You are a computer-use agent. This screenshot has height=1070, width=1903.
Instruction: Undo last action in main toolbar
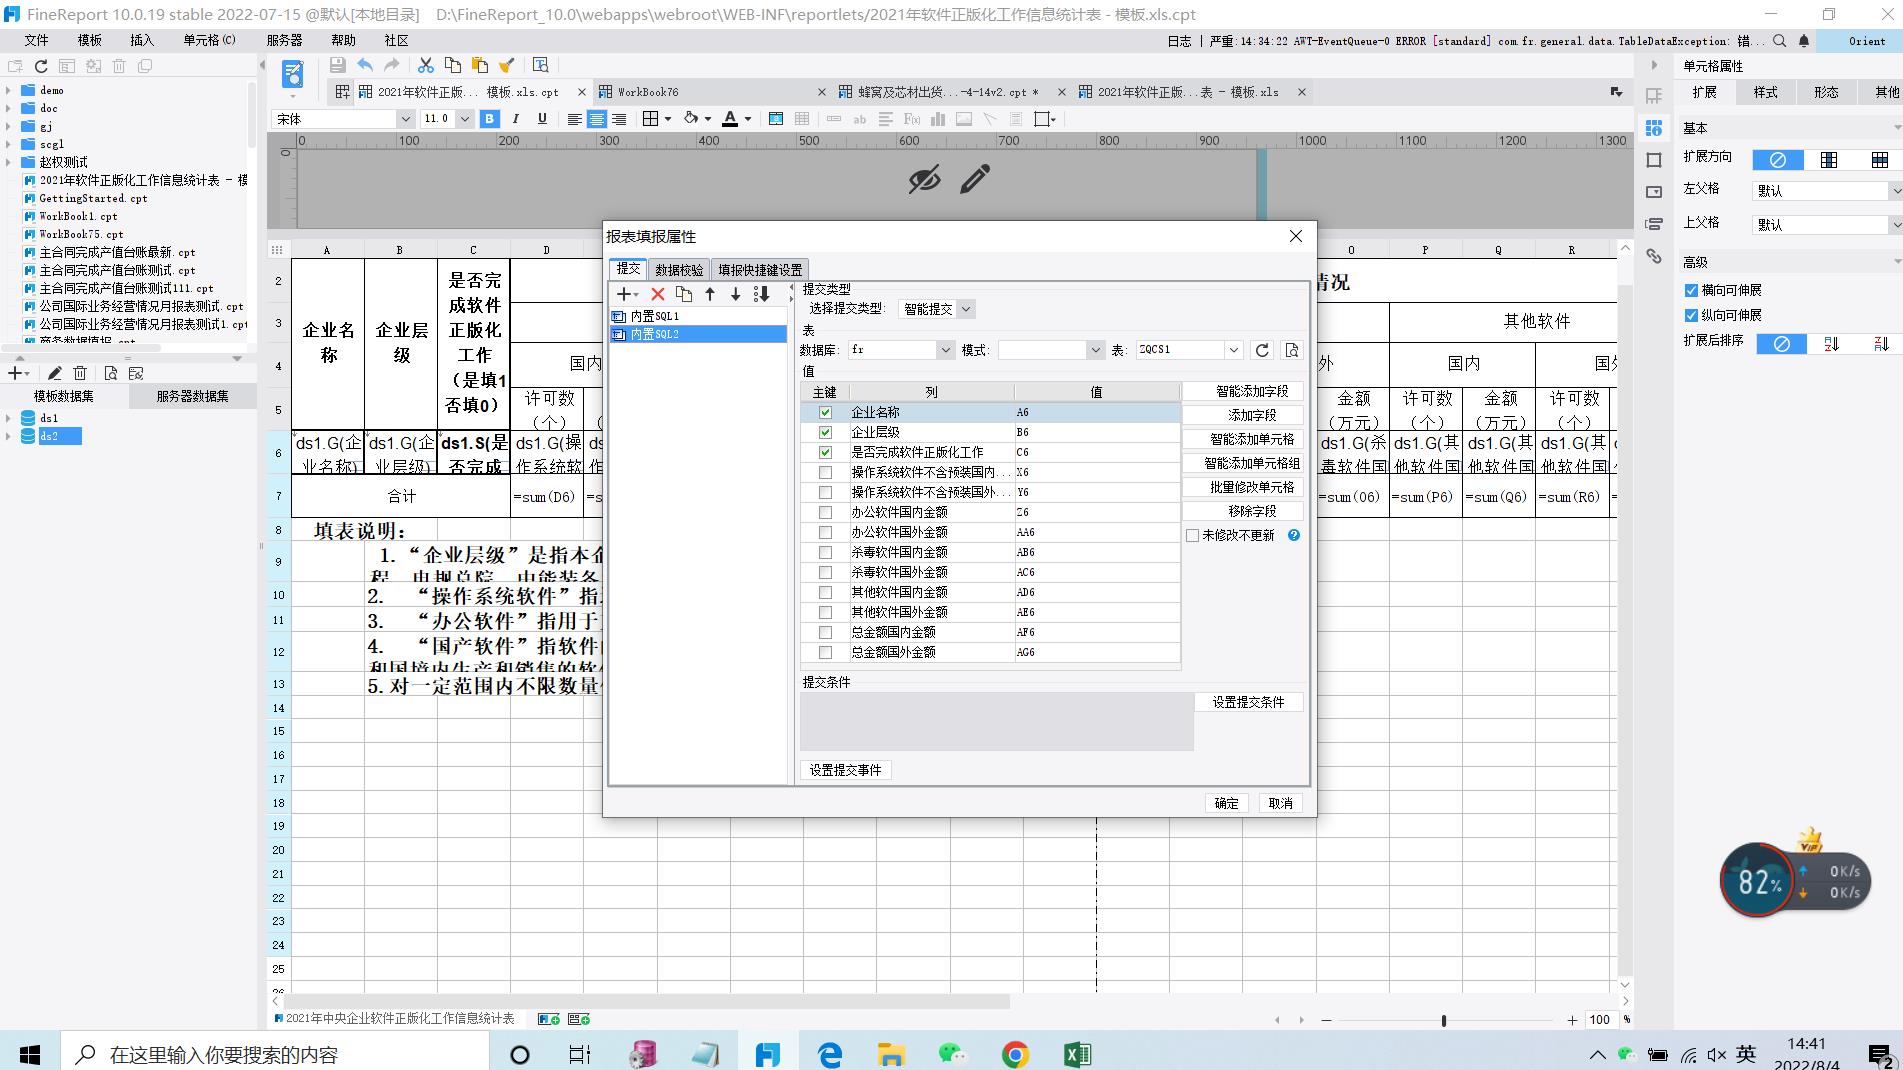365,65
